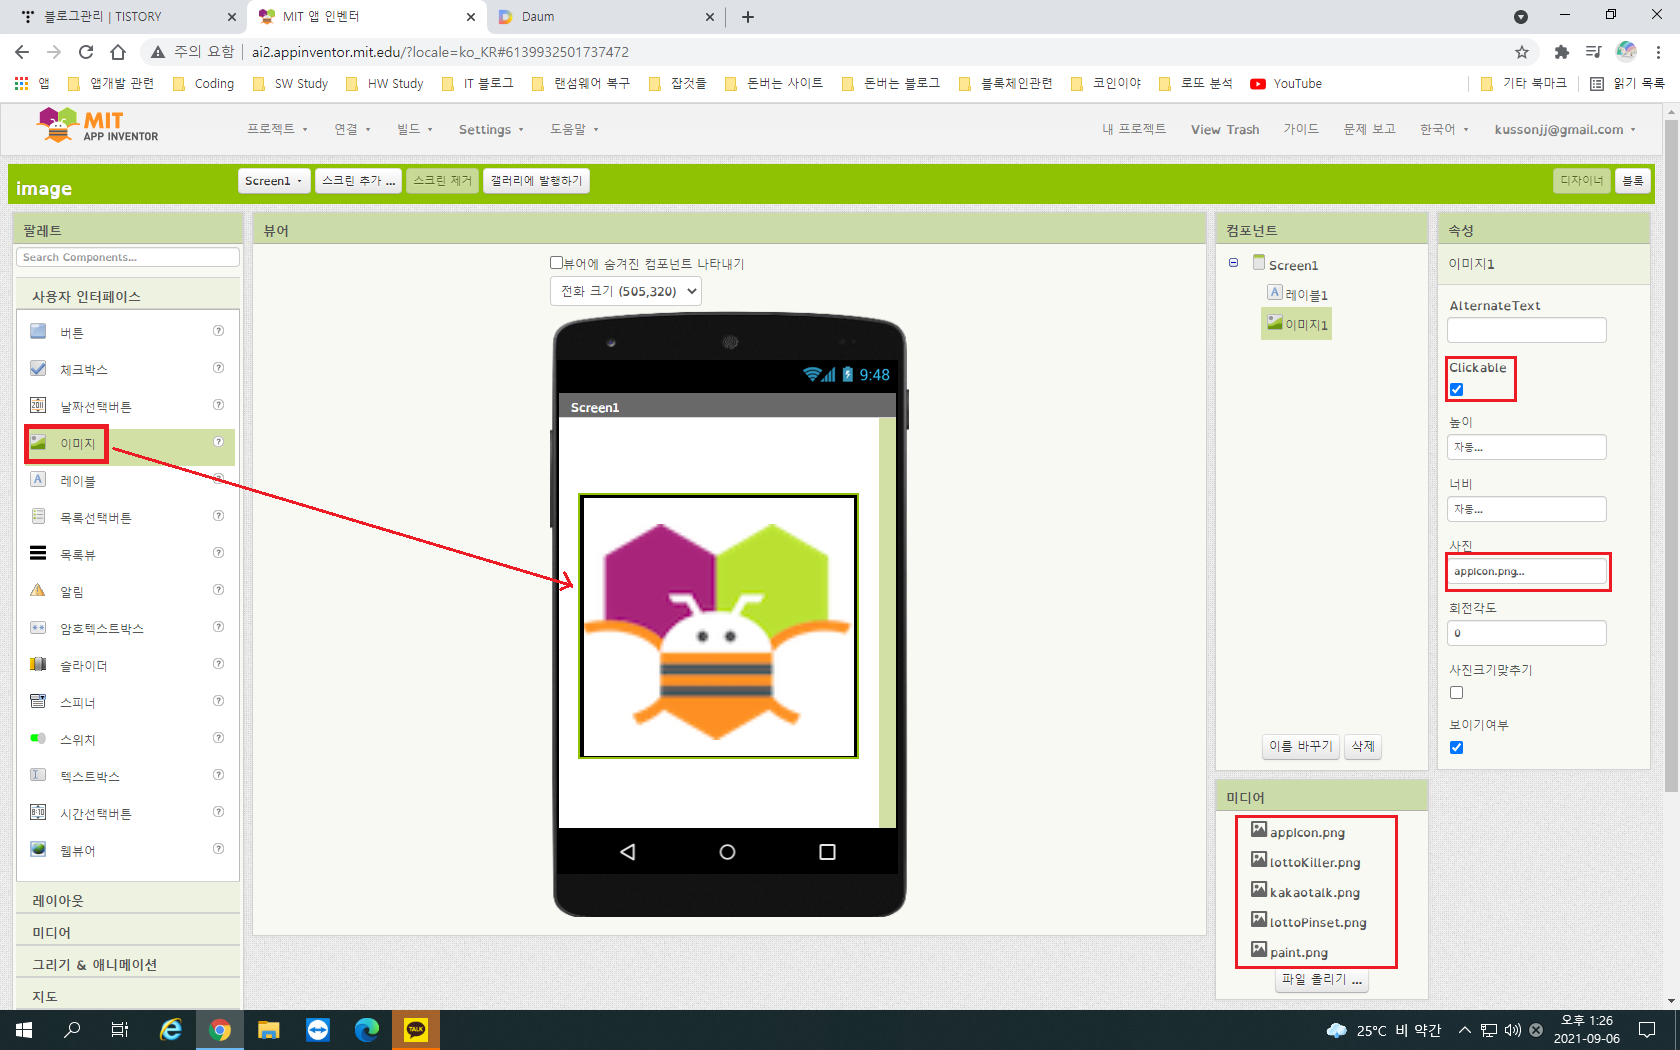Expand the 미디어 palette section
The height and width of the screenshot is (1050, 1680).
(128, 932)
